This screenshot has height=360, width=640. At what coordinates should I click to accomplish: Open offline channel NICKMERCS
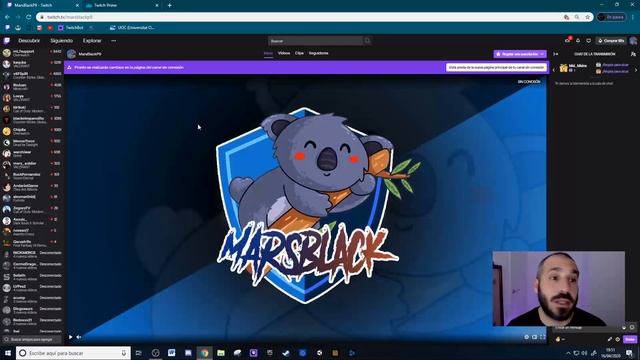[x=32, y=254]
